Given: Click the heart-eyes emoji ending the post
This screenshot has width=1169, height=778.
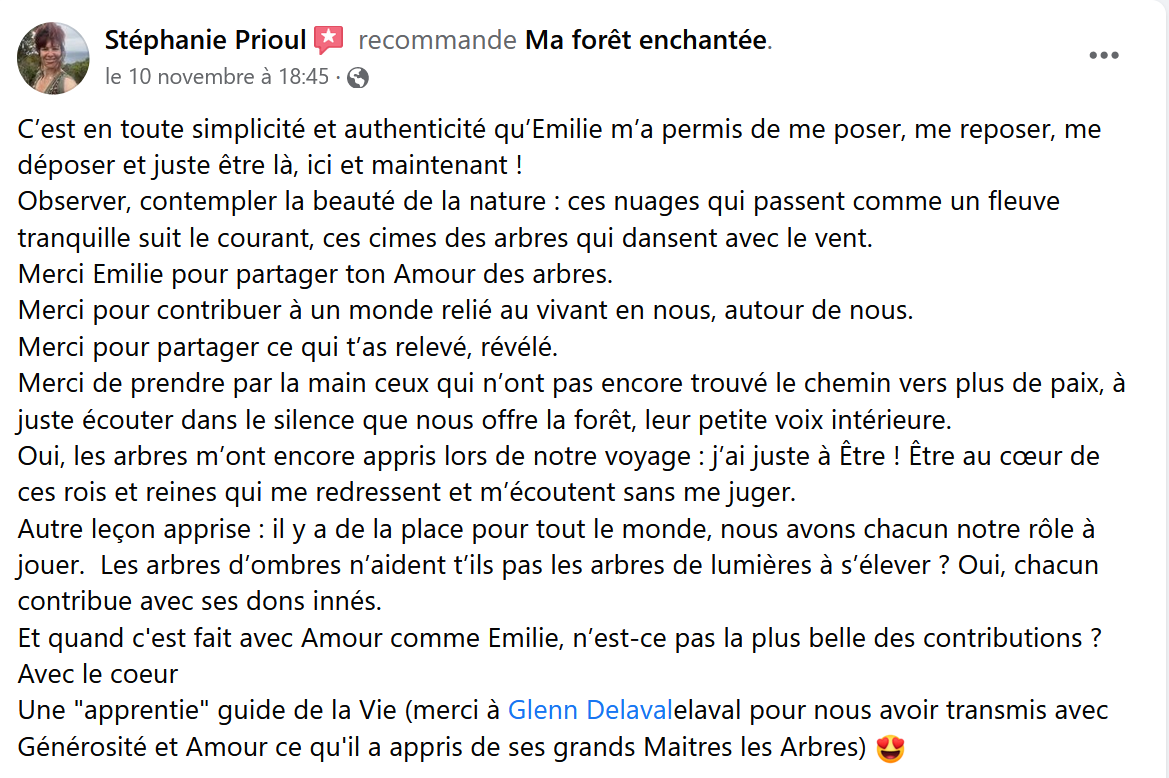Looking at the screenshot, I should click(x=890, y=747).
